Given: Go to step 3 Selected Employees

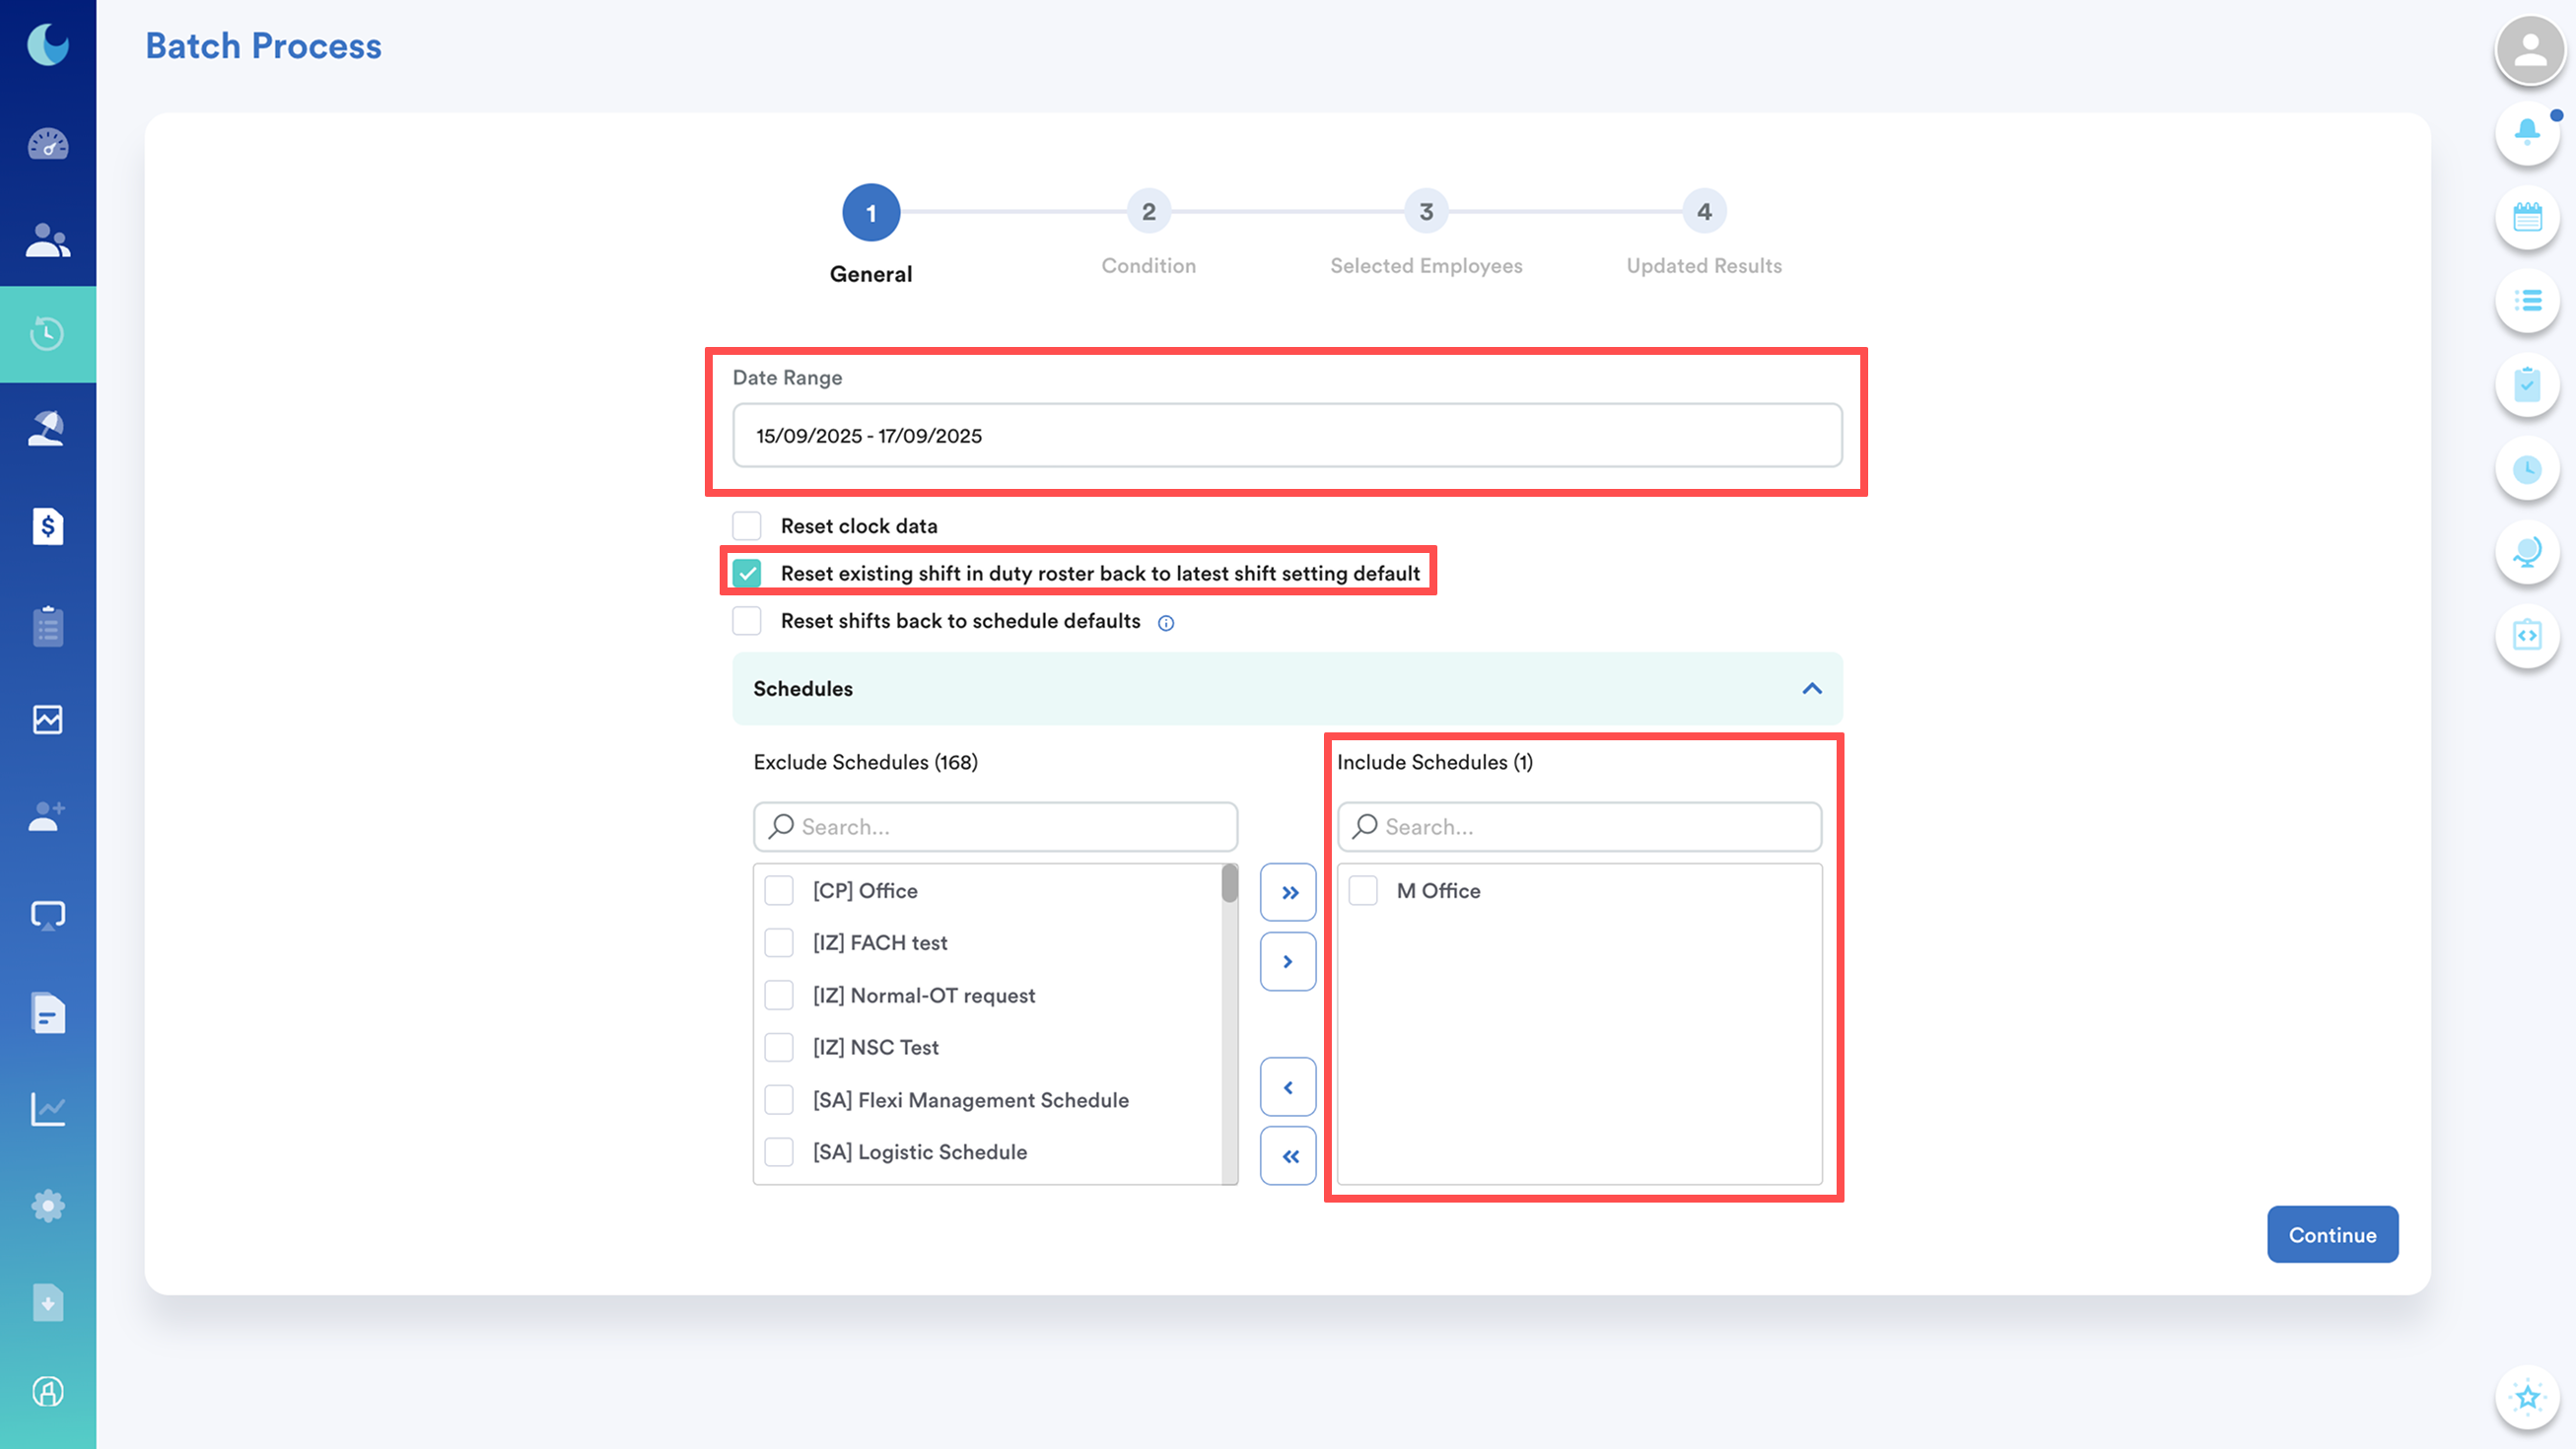Looking at the screenshot, I should tap(1426, 212).
